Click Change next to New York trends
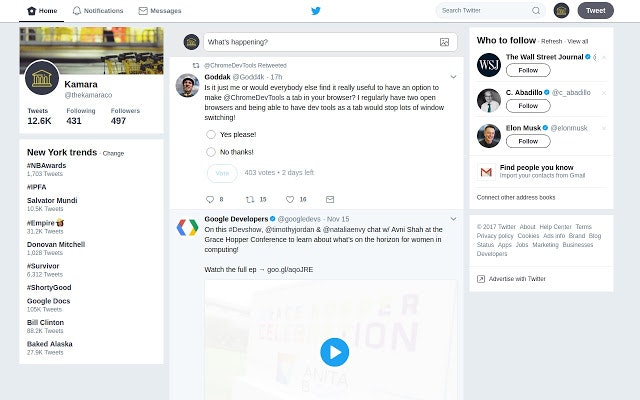 (x=113, y=153)
